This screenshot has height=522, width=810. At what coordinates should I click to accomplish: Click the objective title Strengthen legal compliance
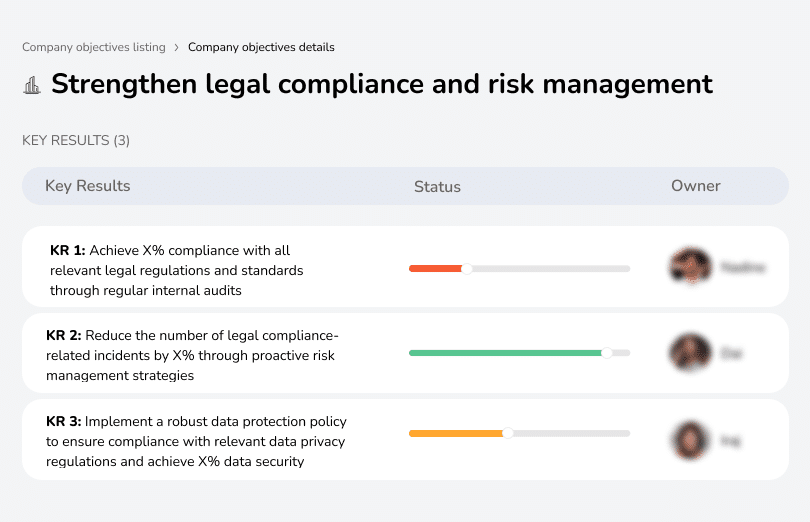click(x=382, y=84)
